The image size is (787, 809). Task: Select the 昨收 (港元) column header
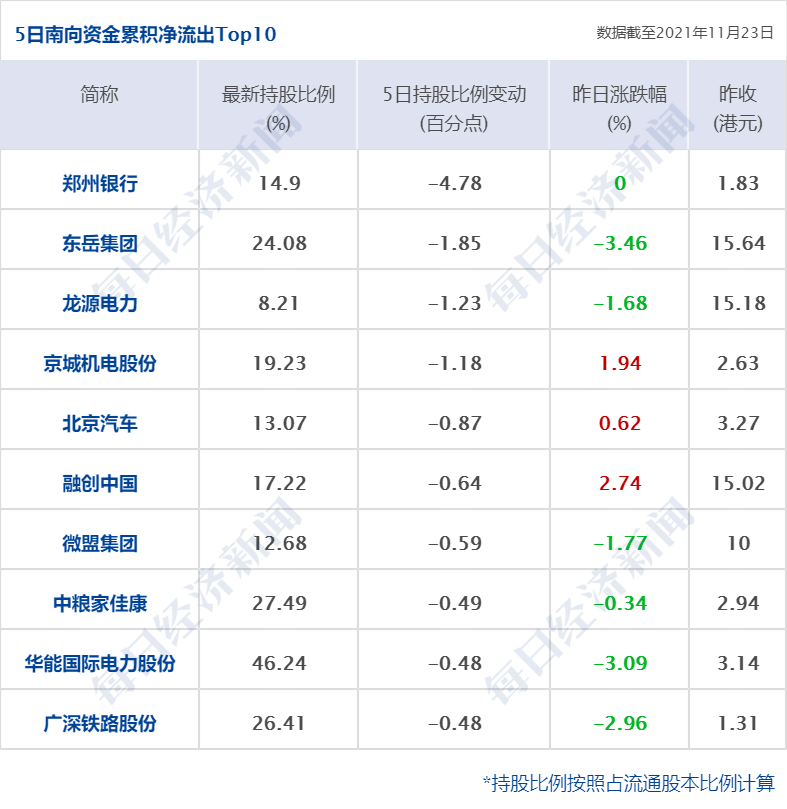738,107
